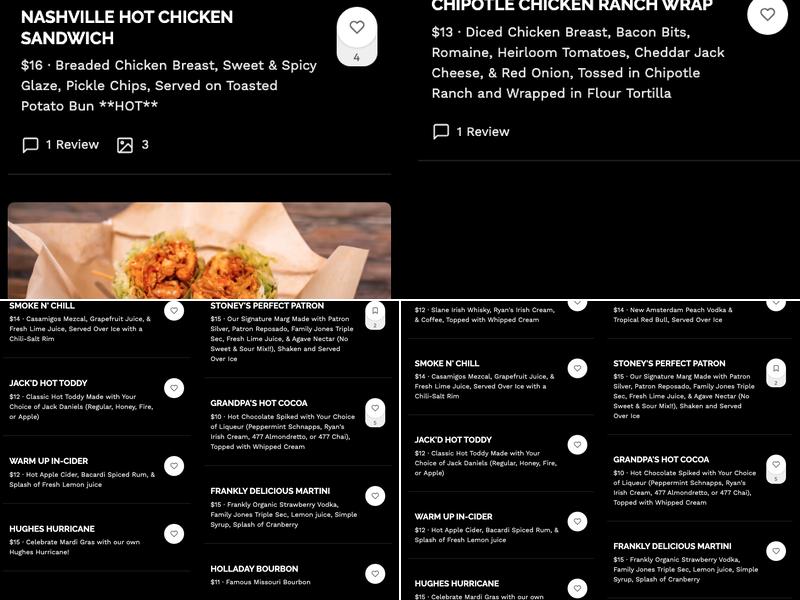Like Warm Up In-Cider in right panel
The image size is (800, 600).
click(578, 521)
